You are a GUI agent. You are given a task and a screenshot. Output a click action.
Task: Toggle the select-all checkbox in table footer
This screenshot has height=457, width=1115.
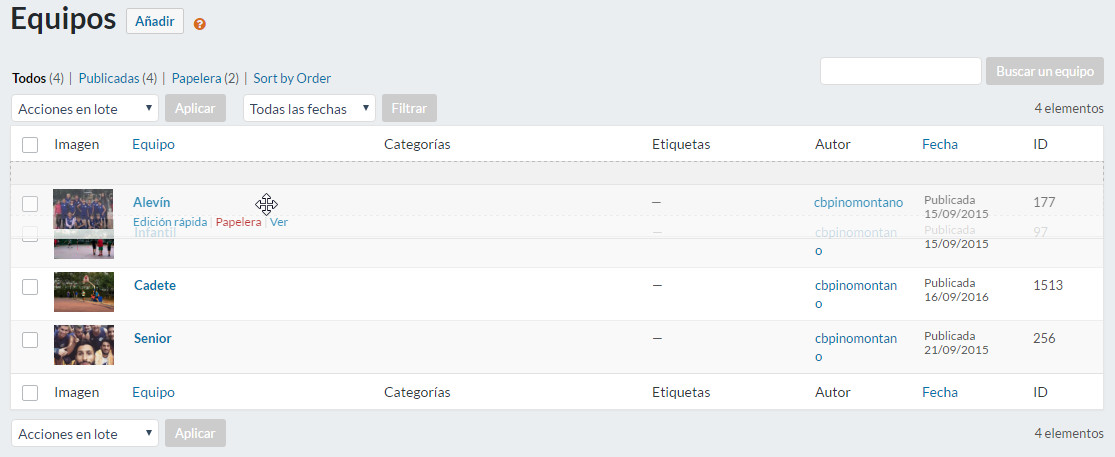point(30,393)
